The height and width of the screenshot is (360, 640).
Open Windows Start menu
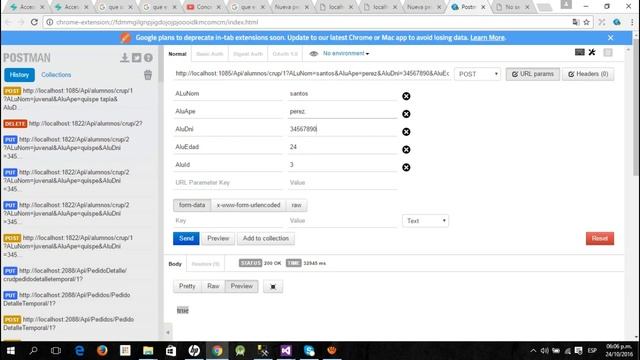pos(11,351)
